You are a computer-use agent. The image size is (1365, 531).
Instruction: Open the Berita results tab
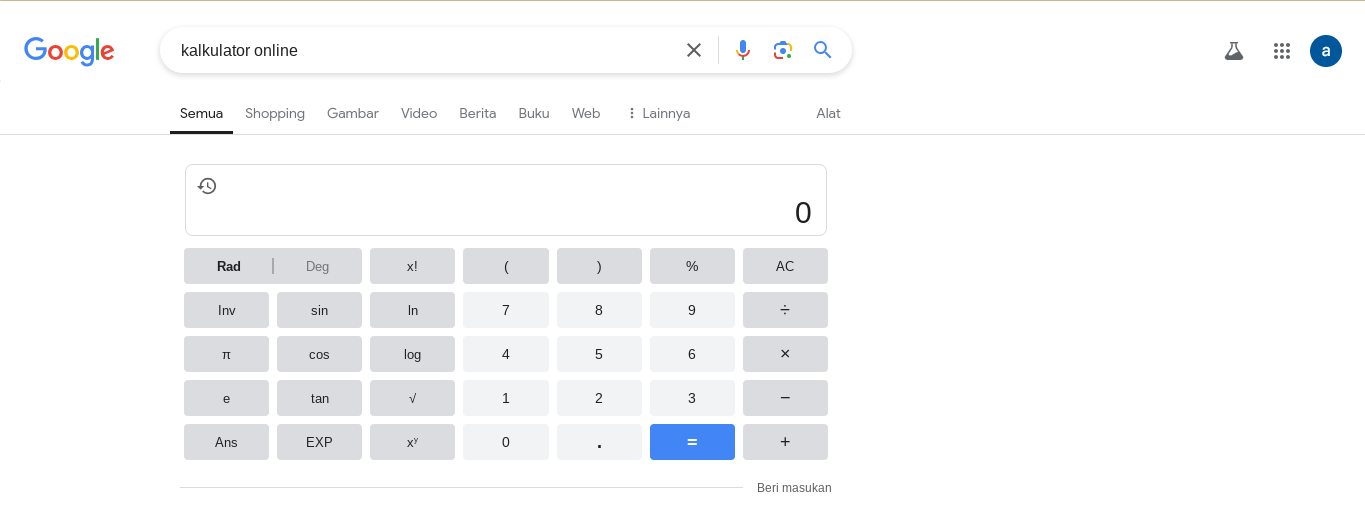(478, 114)
